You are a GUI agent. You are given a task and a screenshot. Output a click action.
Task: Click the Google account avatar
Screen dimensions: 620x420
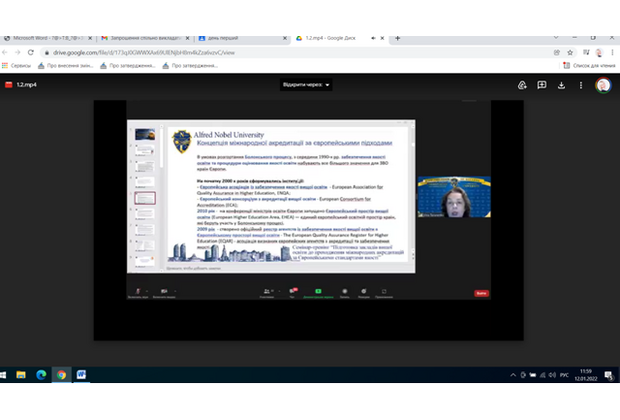tap(603, 85)
